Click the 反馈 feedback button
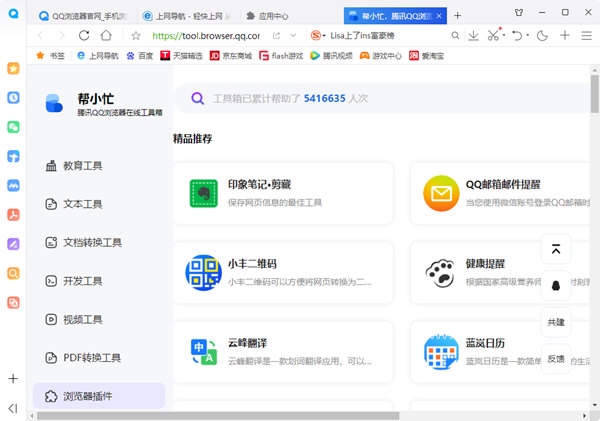This screenshot has width=600, height=421. click(x=556, y=358)
